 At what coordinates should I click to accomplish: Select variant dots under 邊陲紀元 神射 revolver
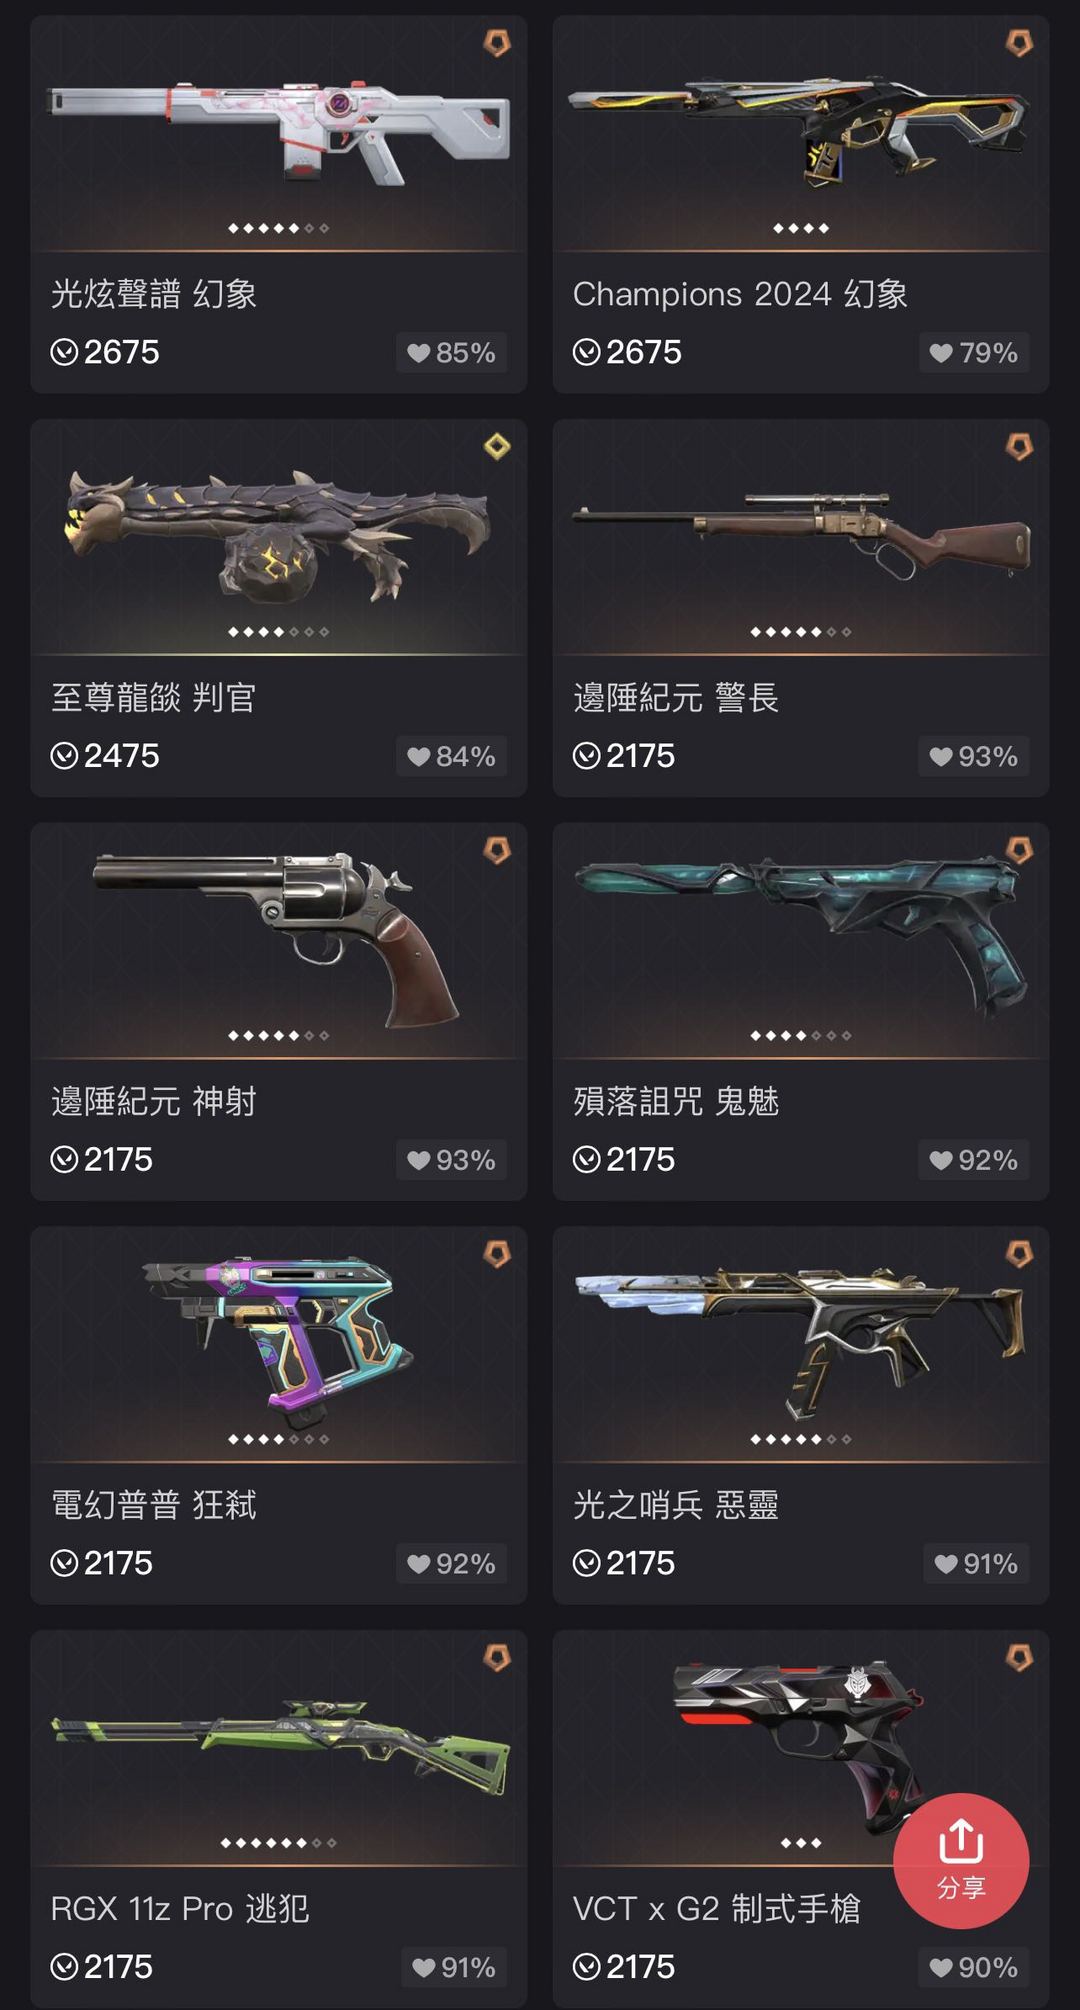[x=278, y=1035]
